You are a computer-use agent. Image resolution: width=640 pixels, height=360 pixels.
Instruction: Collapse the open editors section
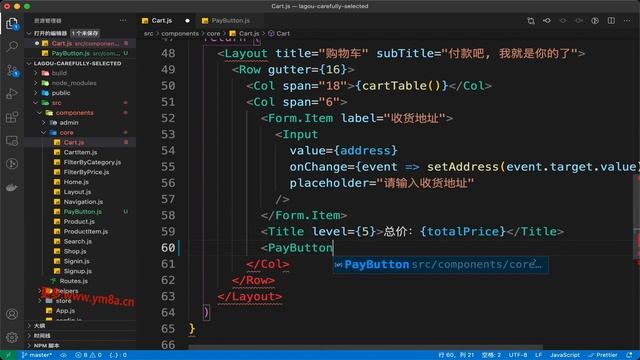29,33
